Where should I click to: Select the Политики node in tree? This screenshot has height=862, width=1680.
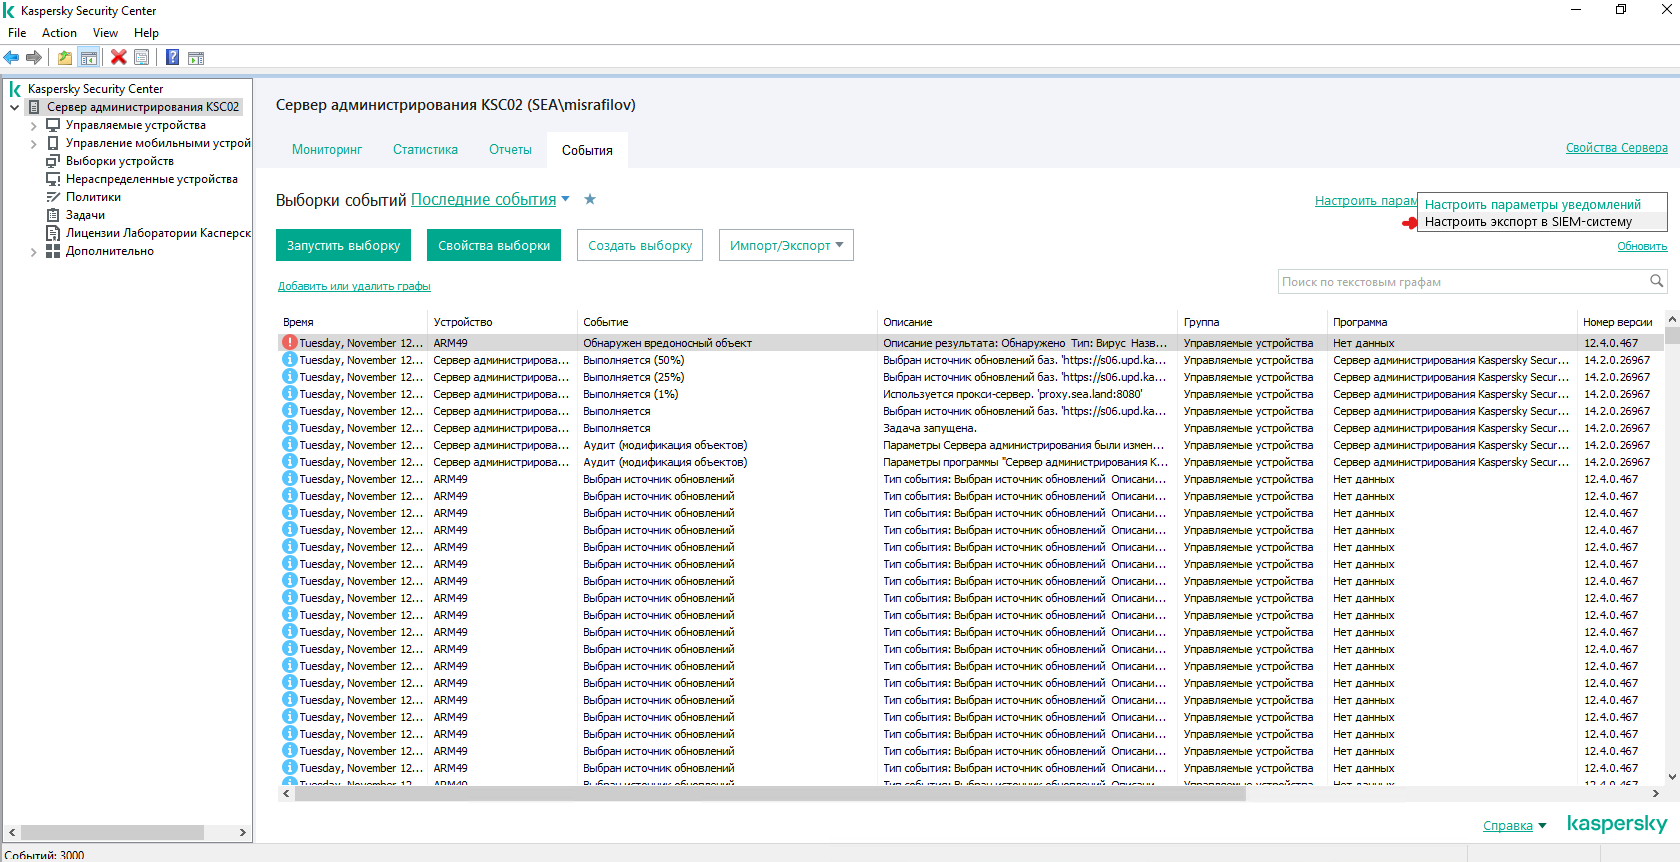93,197
